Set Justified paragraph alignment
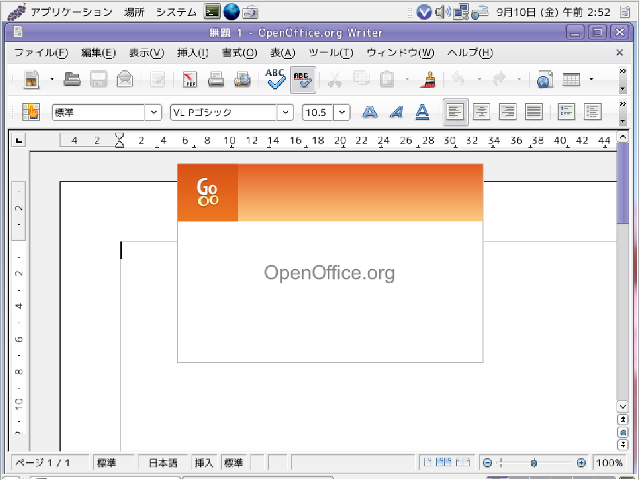The width and height of the screenshot is (640, 480). pyautogui.click(x=534, y=112)
